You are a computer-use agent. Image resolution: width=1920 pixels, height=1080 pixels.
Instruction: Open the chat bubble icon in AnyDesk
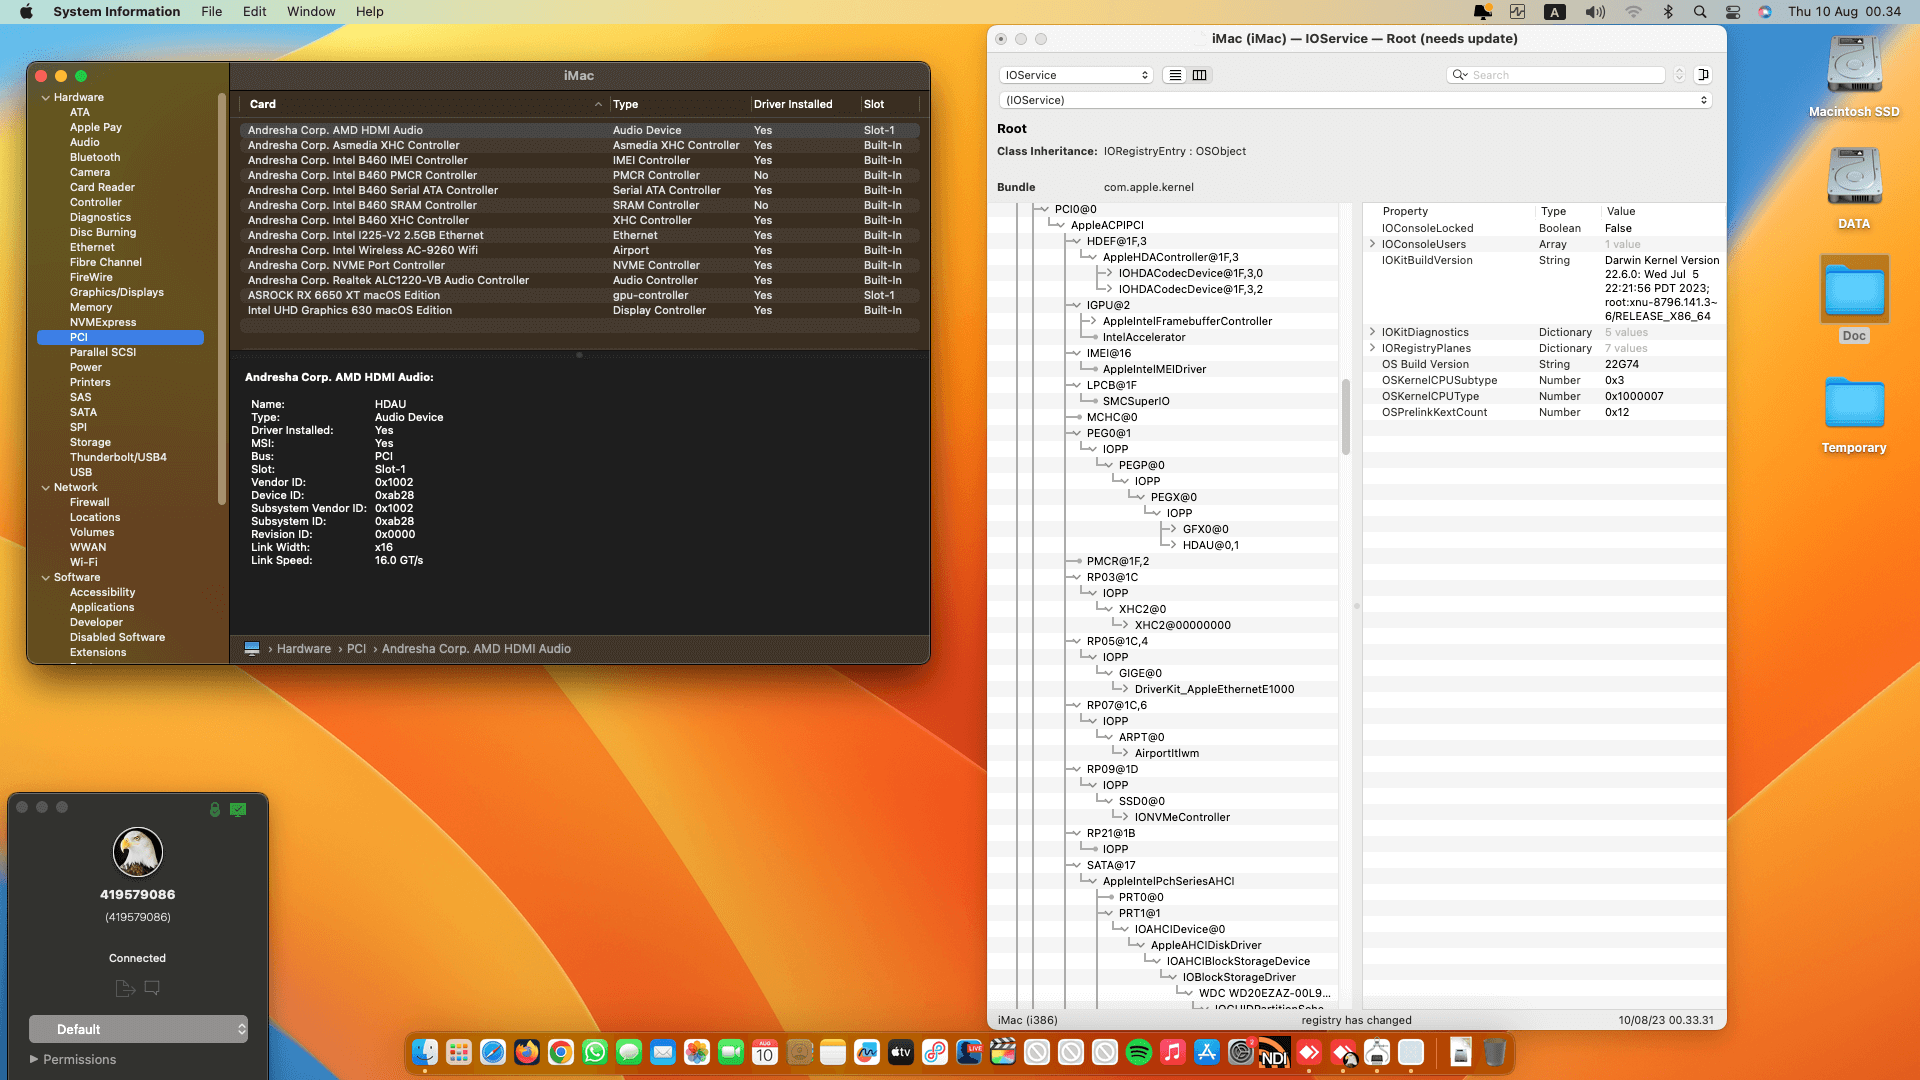pos(152,988)
